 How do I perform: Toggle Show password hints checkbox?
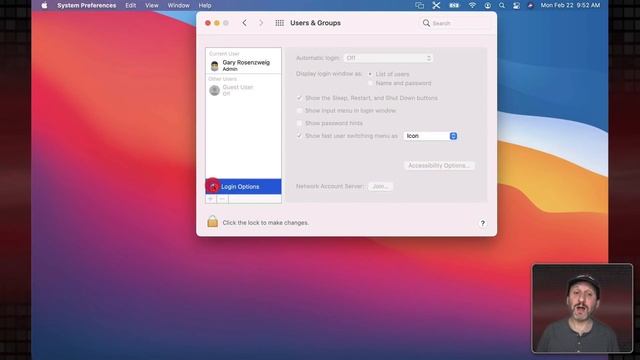(x=299, y=123)
